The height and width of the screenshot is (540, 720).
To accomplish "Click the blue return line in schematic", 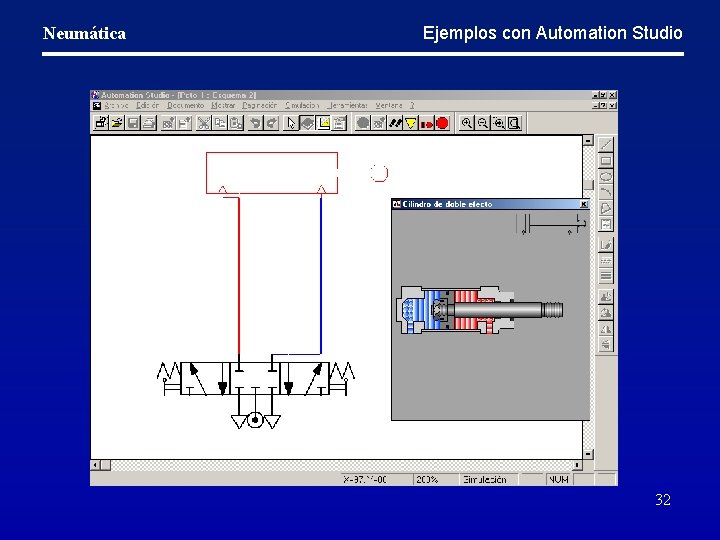I will tap(321, 275).
